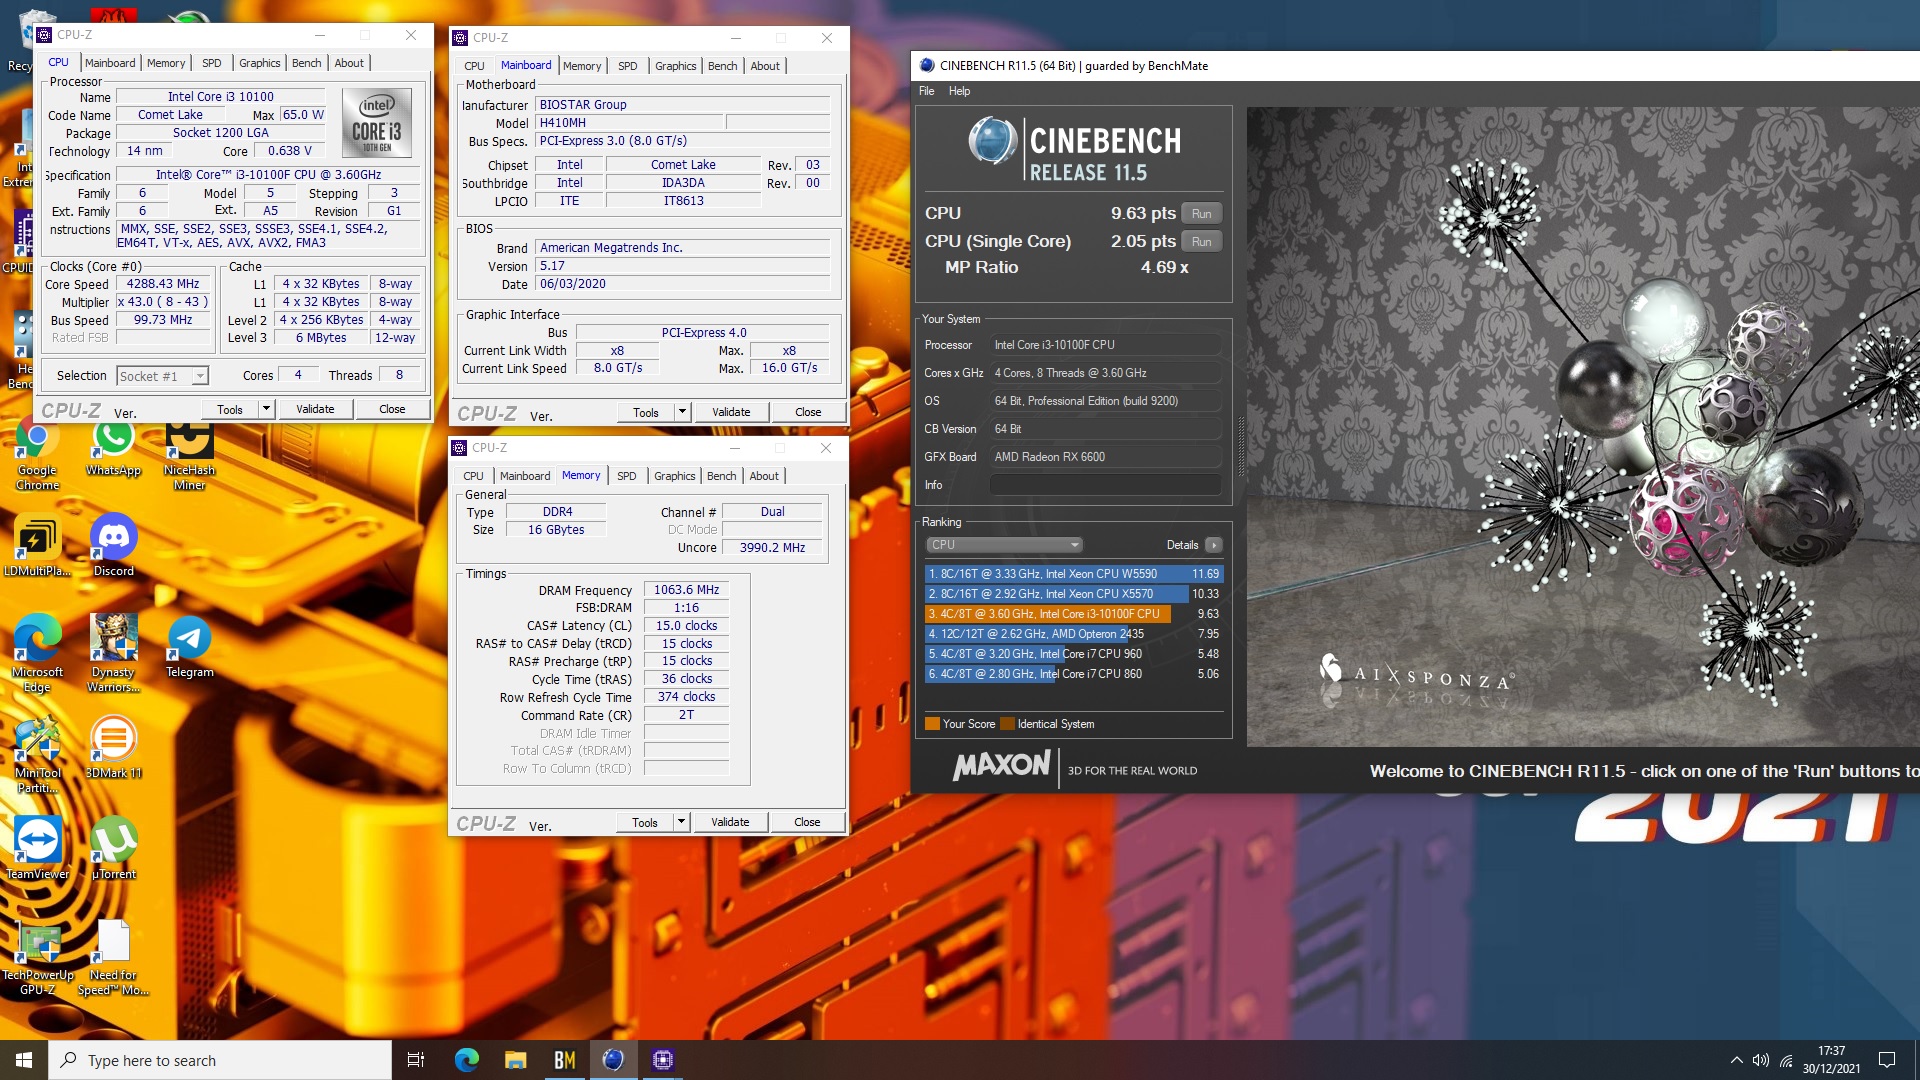Click the Cinebench rendered scene image
The width and height of the screenshot is (1920, 1080).
tap(1582, 427)
